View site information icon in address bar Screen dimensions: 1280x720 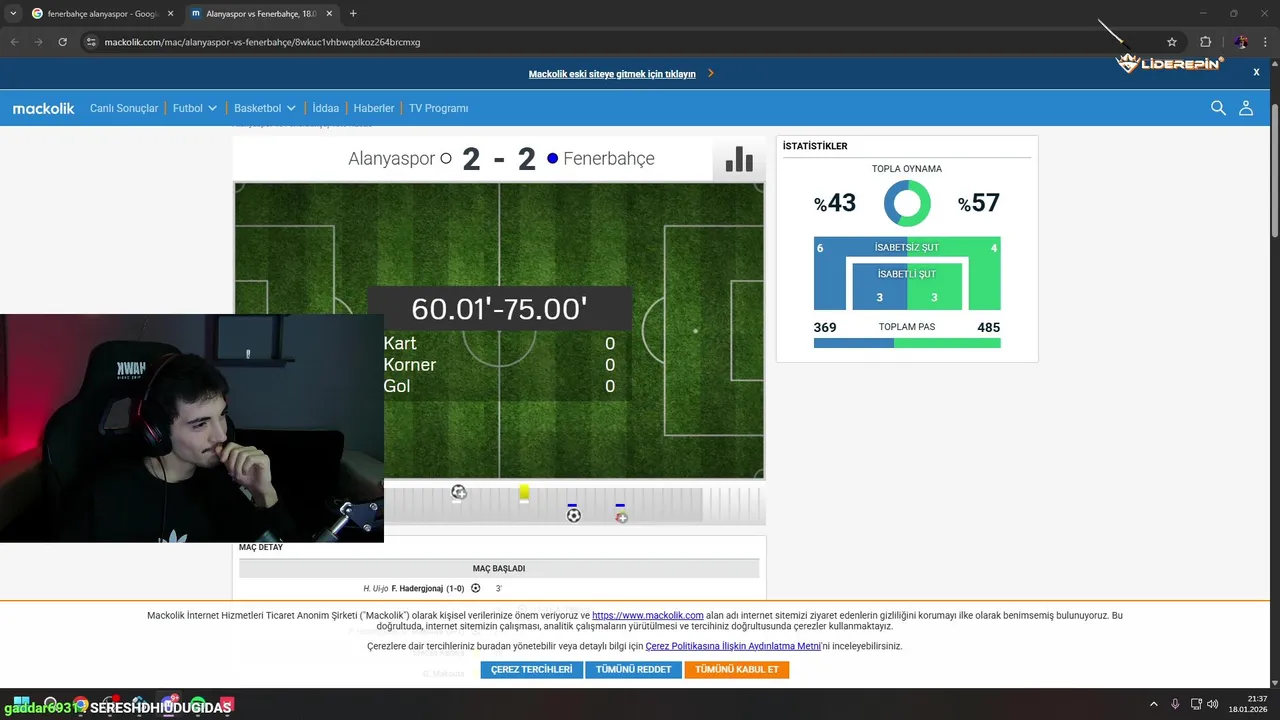(91, 42)
